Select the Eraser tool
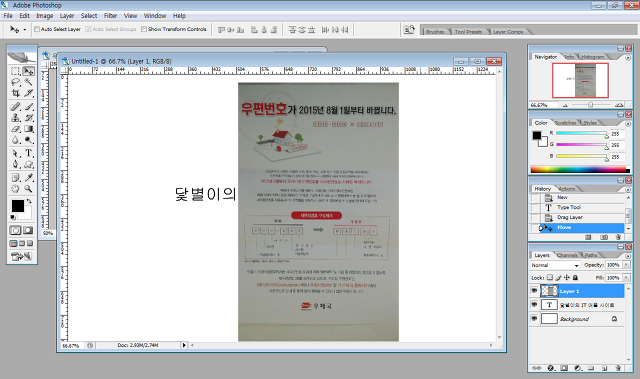Screen dimensions: 640x379 pyautogui.click(x=16, y=129)
